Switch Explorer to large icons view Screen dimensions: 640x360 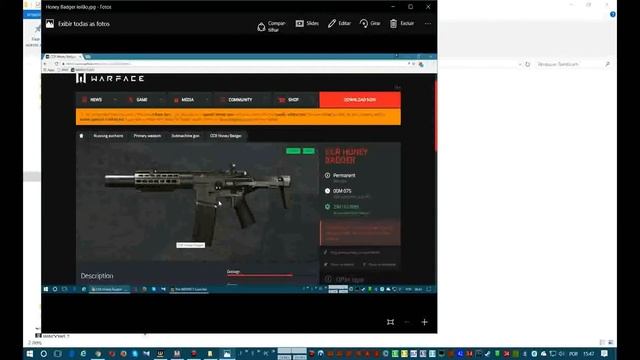click(611, 342)
